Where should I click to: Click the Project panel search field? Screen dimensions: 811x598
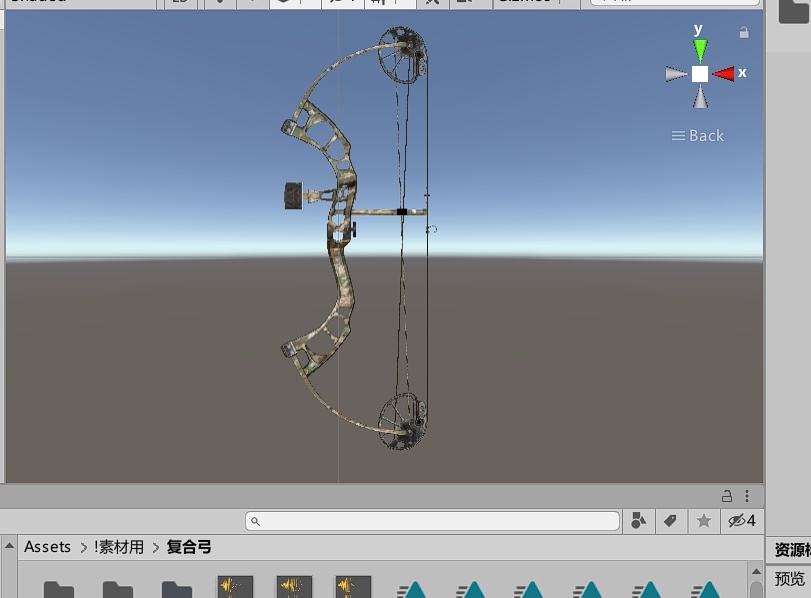(432, 521)
